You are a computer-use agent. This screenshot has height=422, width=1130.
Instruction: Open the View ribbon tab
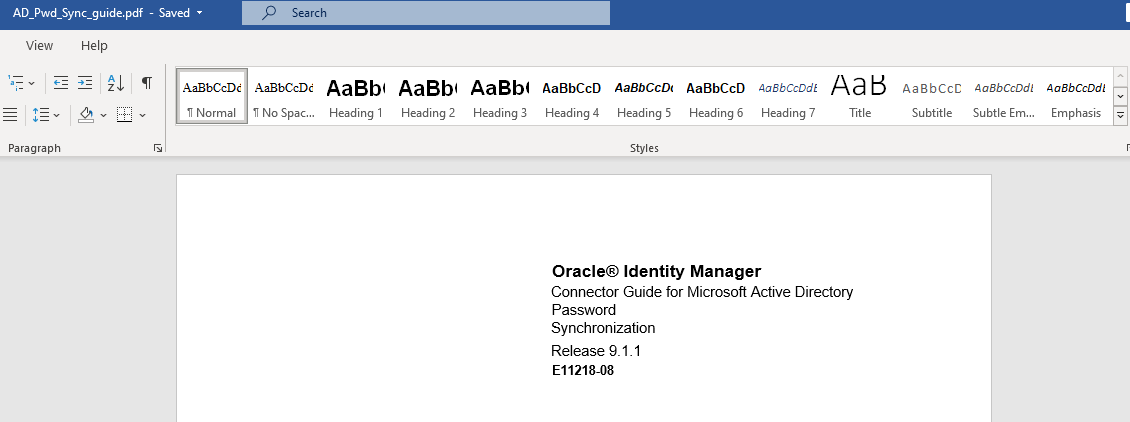[x=40, y=45]
